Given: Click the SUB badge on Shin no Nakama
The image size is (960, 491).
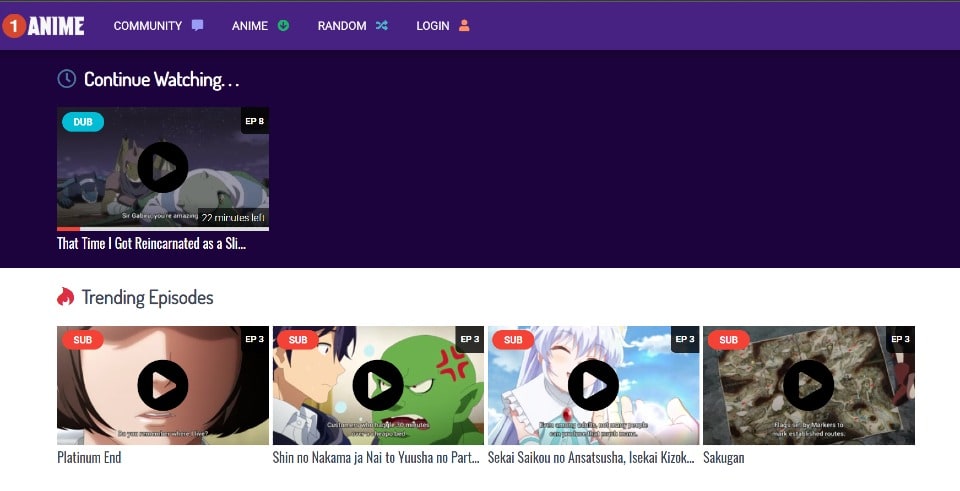Looking at the screenshot, I should [298, 340].
